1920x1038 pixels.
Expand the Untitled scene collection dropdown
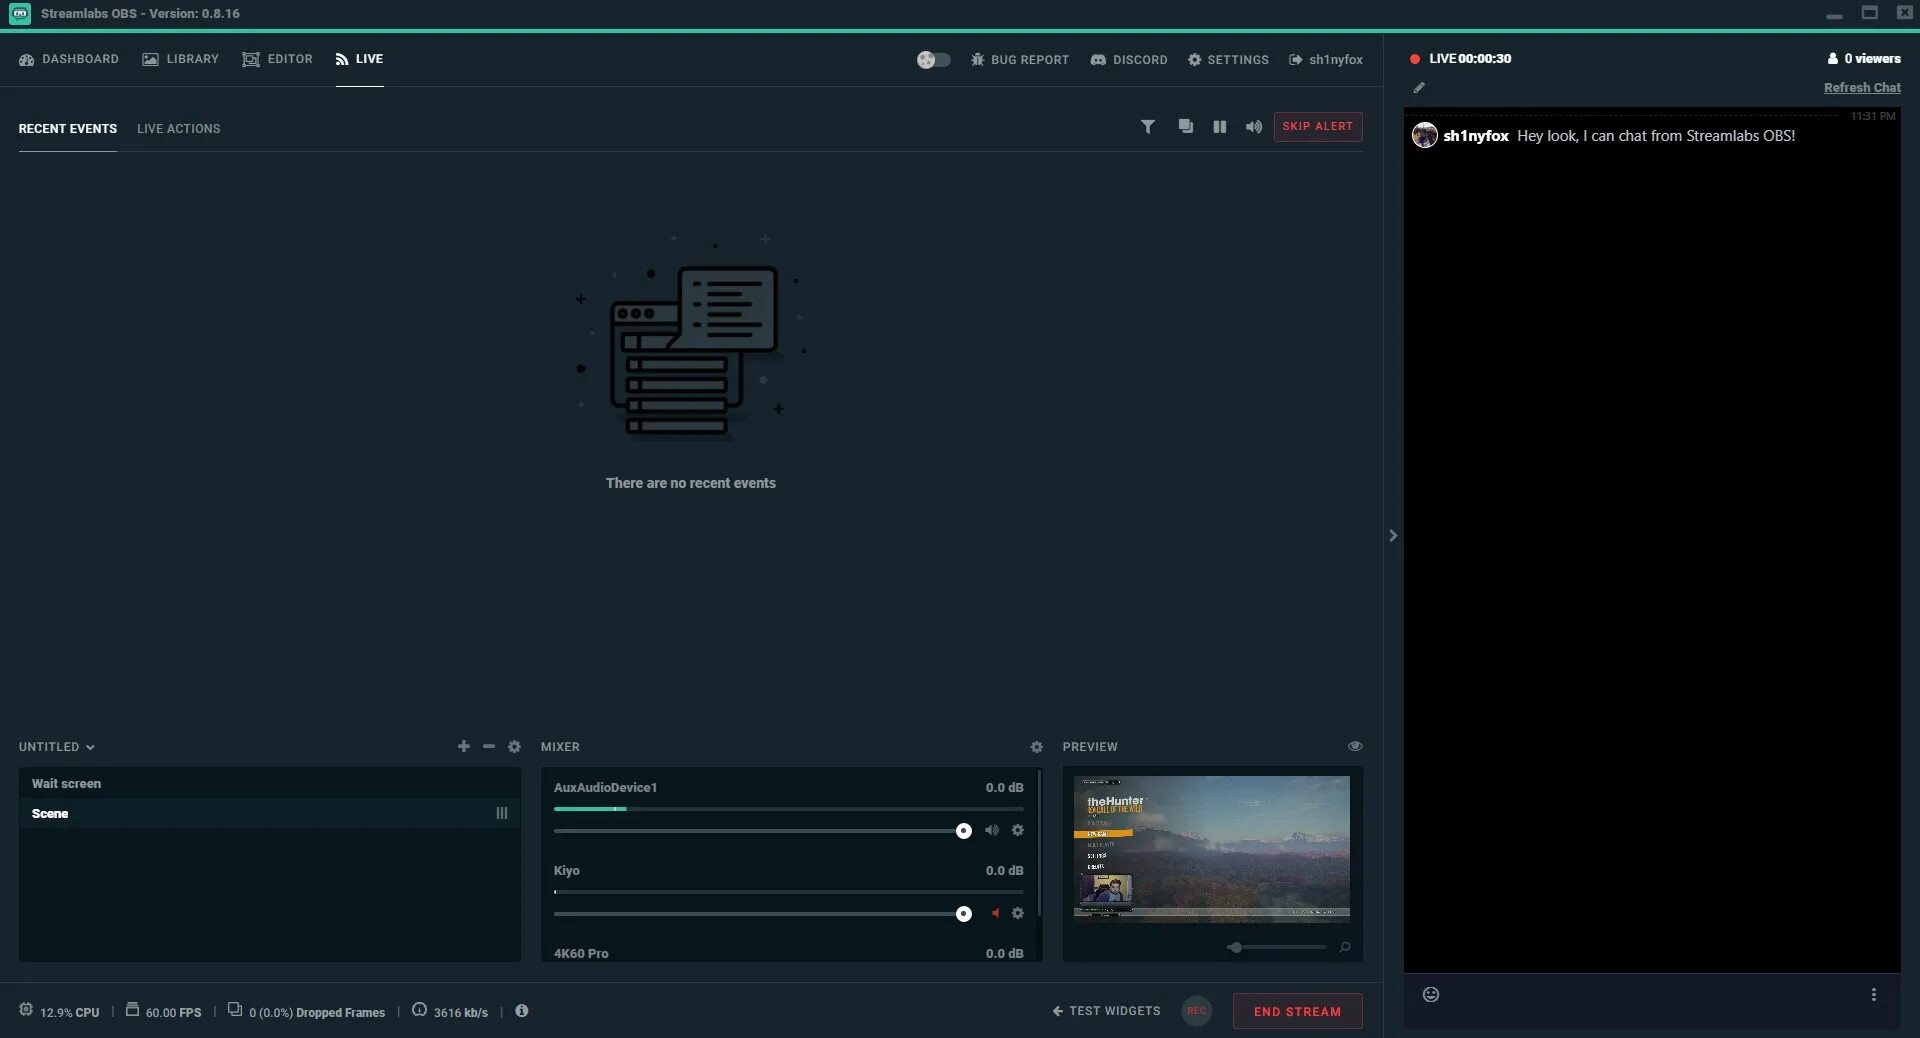[56, 747]
